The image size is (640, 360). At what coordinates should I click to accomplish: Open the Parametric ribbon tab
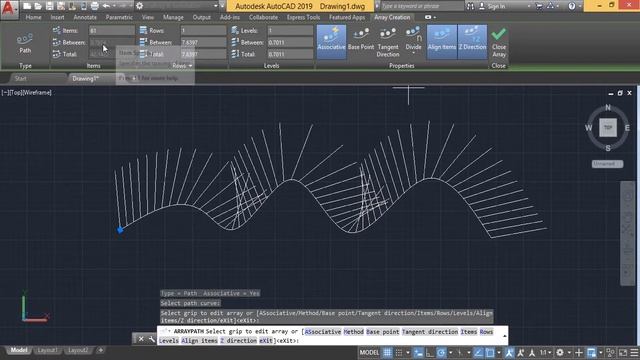[x=119, y=17]
